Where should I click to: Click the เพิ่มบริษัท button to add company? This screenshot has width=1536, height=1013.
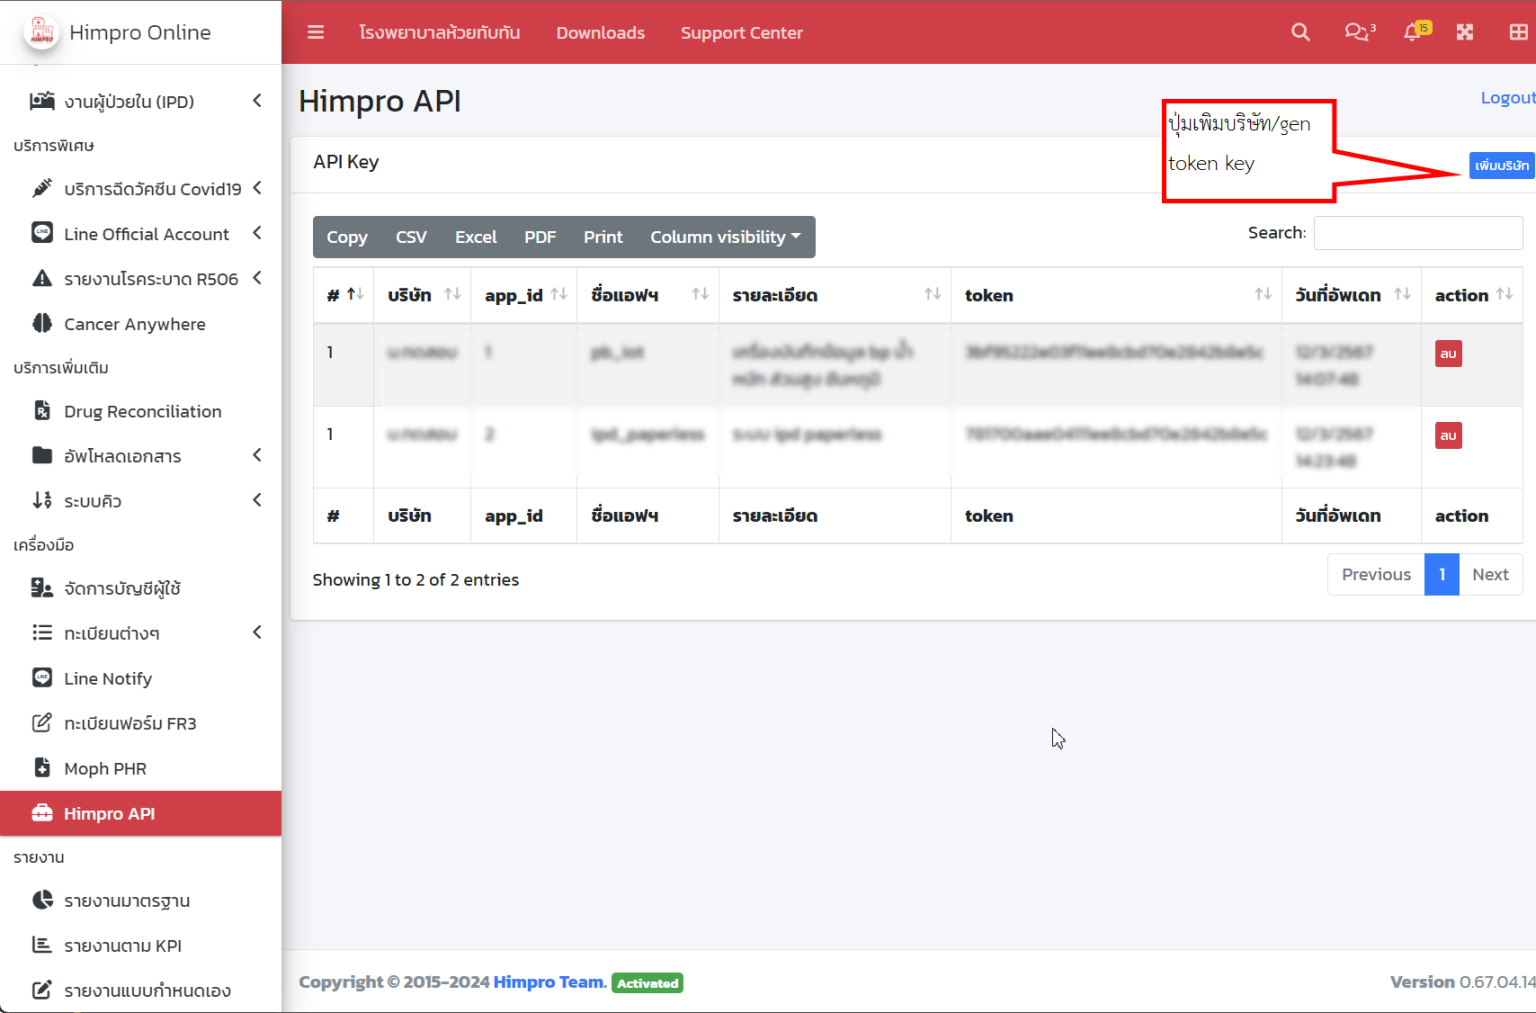1501,166
